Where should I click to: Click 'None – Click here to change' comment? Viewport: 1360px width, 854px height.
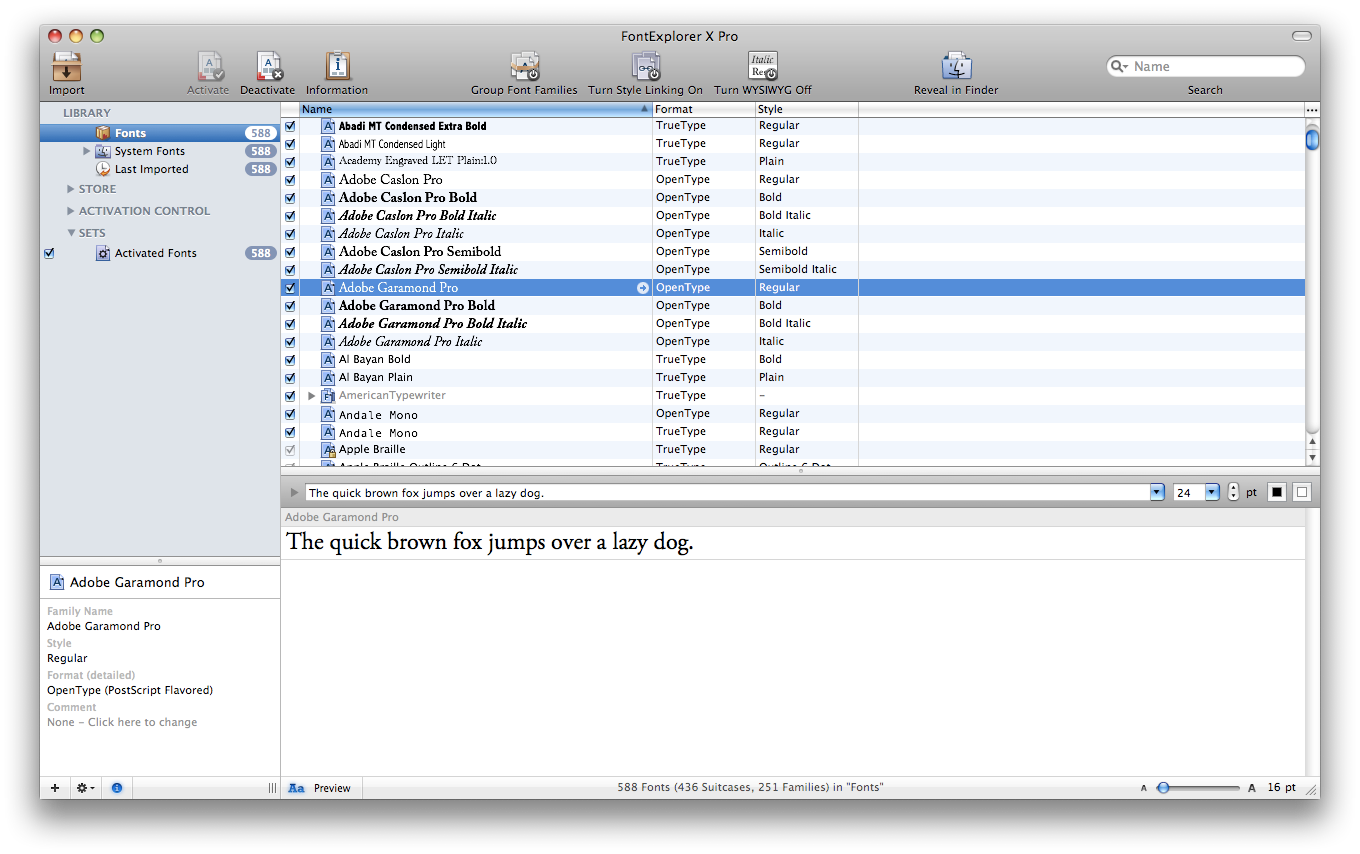[x=122, y=722]
